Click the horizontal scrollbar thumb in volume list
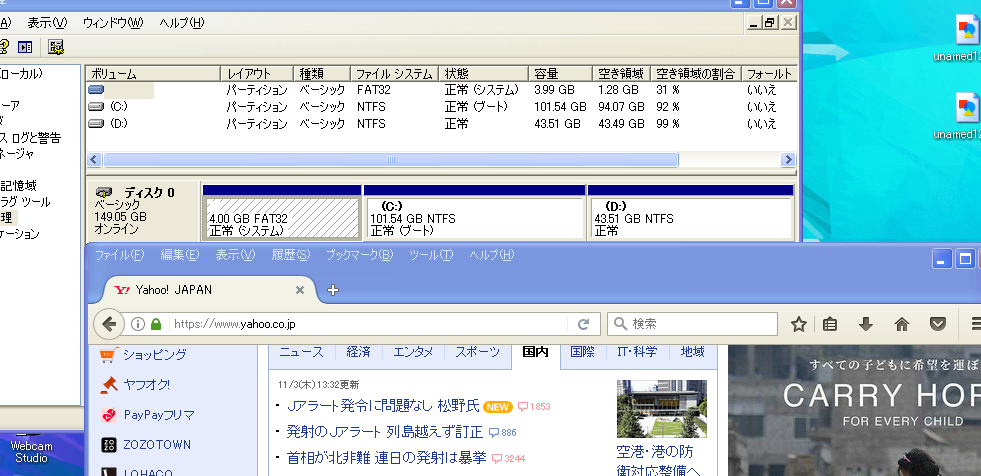Viewport: 981px width, 476px height. click(390, 160)
